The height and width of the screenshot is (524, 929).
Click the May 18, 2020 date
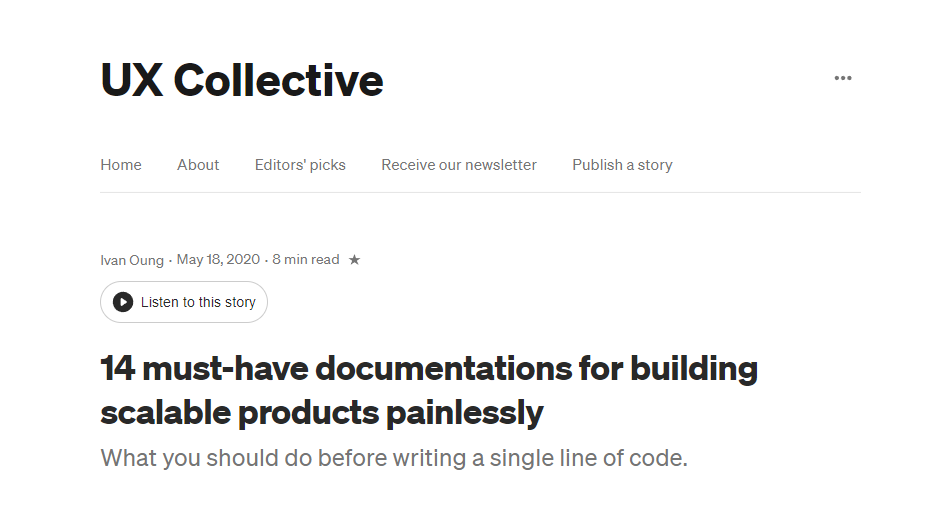[218, 260]
